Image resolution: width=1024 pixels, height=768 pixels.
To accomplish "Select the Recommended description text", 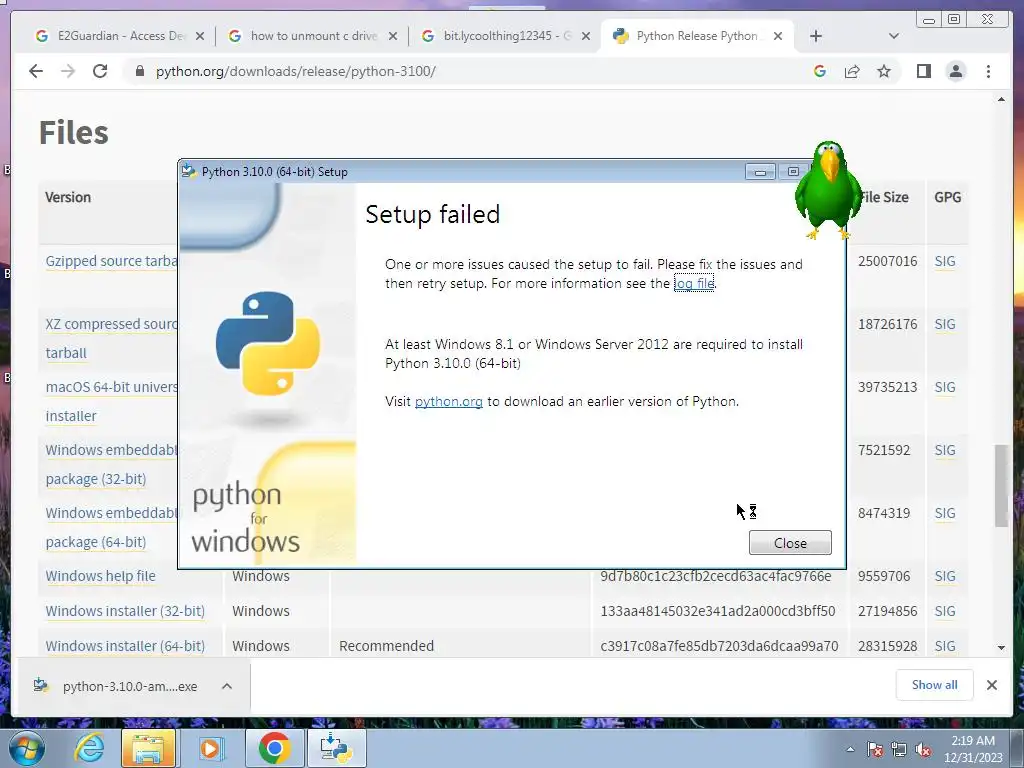I will [387, 646].
